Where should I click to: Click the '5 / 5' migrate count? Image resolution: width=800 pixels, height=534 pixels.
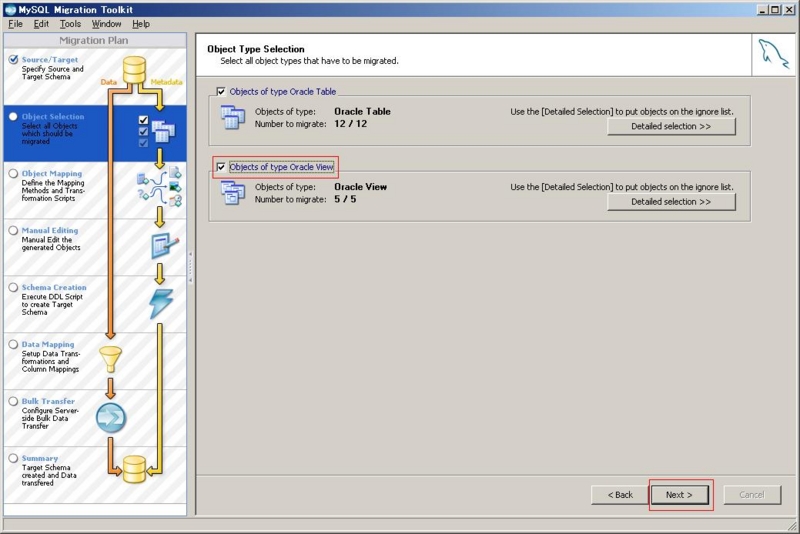click(345, 199)
